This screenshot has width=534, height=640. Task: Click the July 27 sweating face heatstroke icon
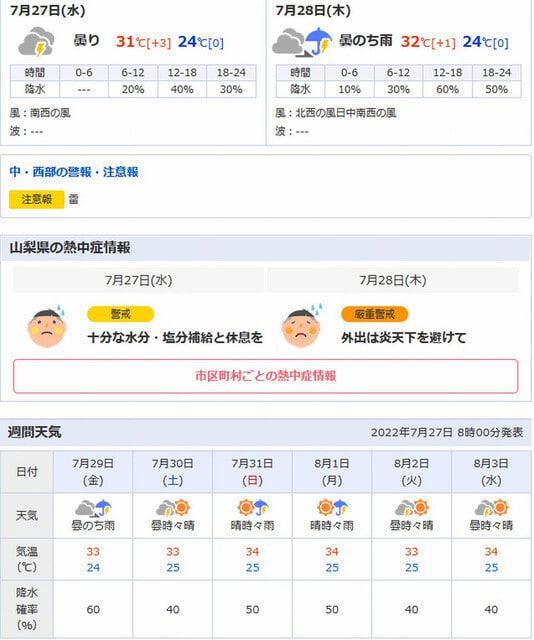(x=47, y=326)
